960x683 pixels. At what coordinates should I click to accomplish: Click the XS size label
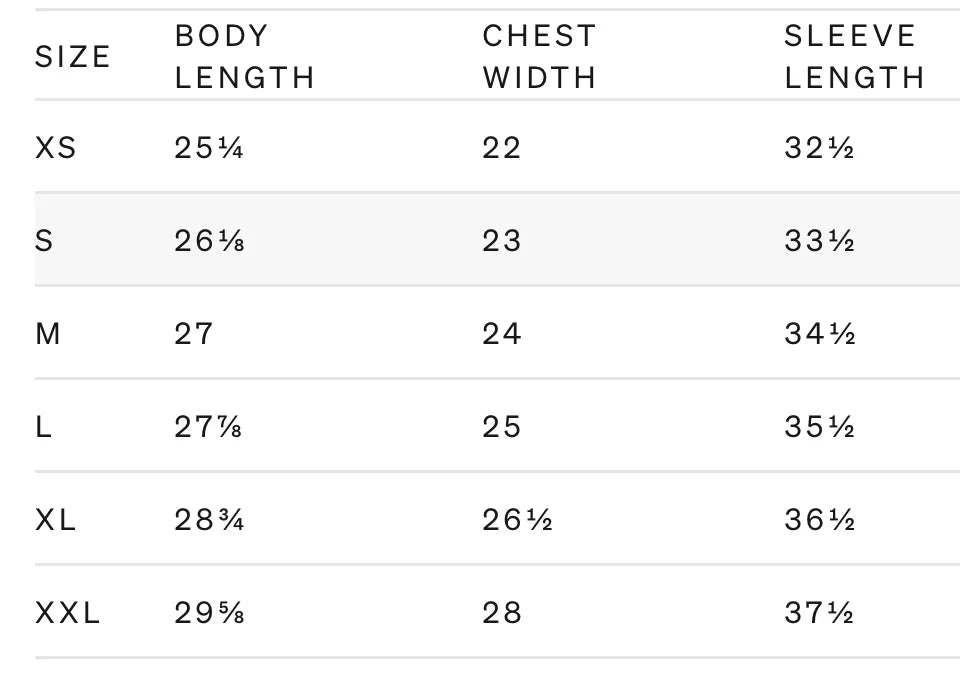(x=56, y=148)
